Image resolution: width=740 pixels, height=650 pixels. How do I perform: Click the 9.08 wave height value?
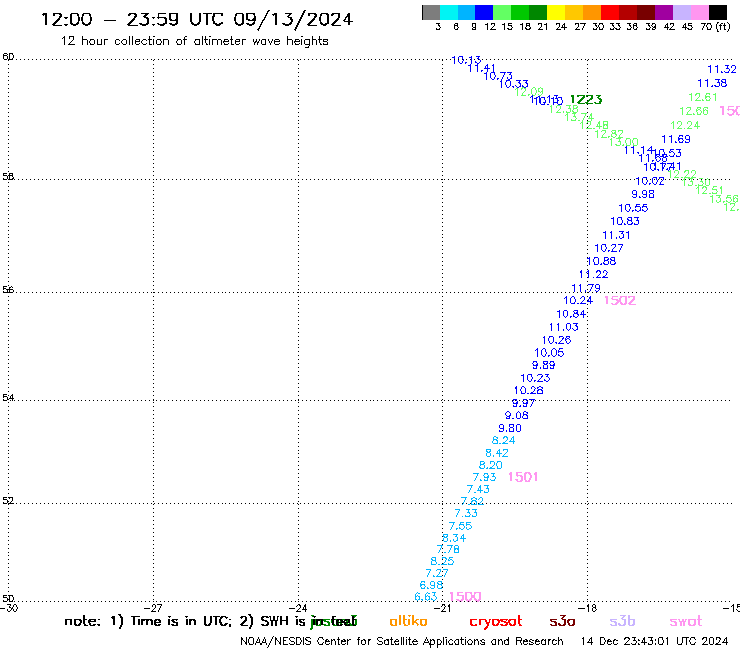click(516, 415)
